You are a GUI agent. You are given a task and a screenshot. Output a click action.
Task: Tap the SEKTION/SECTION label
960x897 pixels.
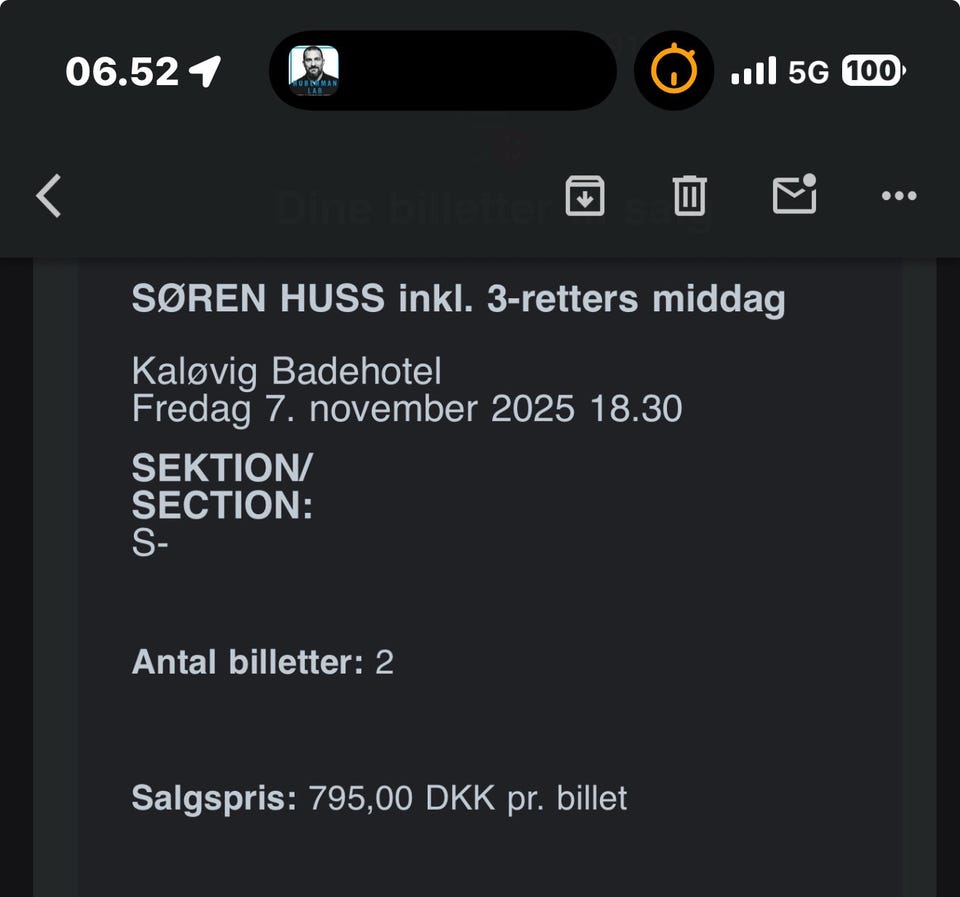[222, 487]
